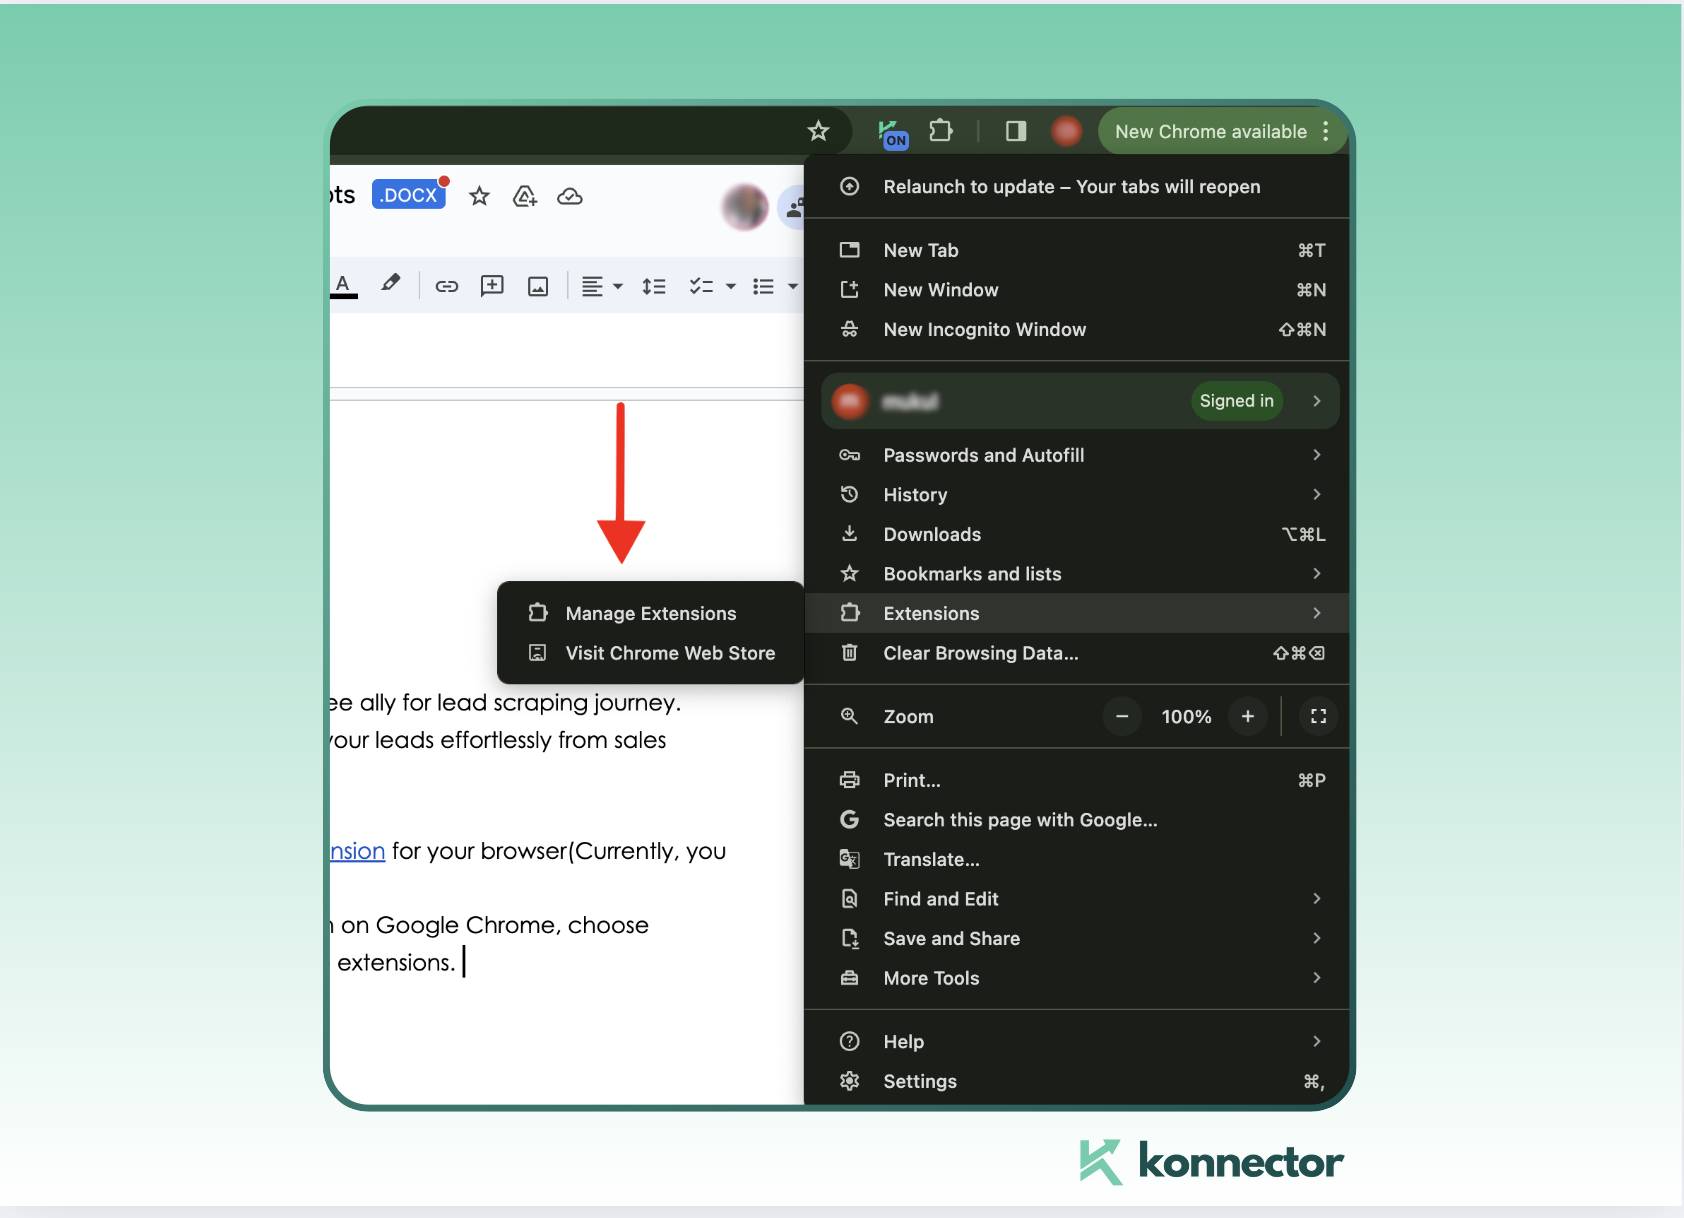1684x1218 pixels.
Task: Select Search this page with Google
Action: click(1077, 820)
